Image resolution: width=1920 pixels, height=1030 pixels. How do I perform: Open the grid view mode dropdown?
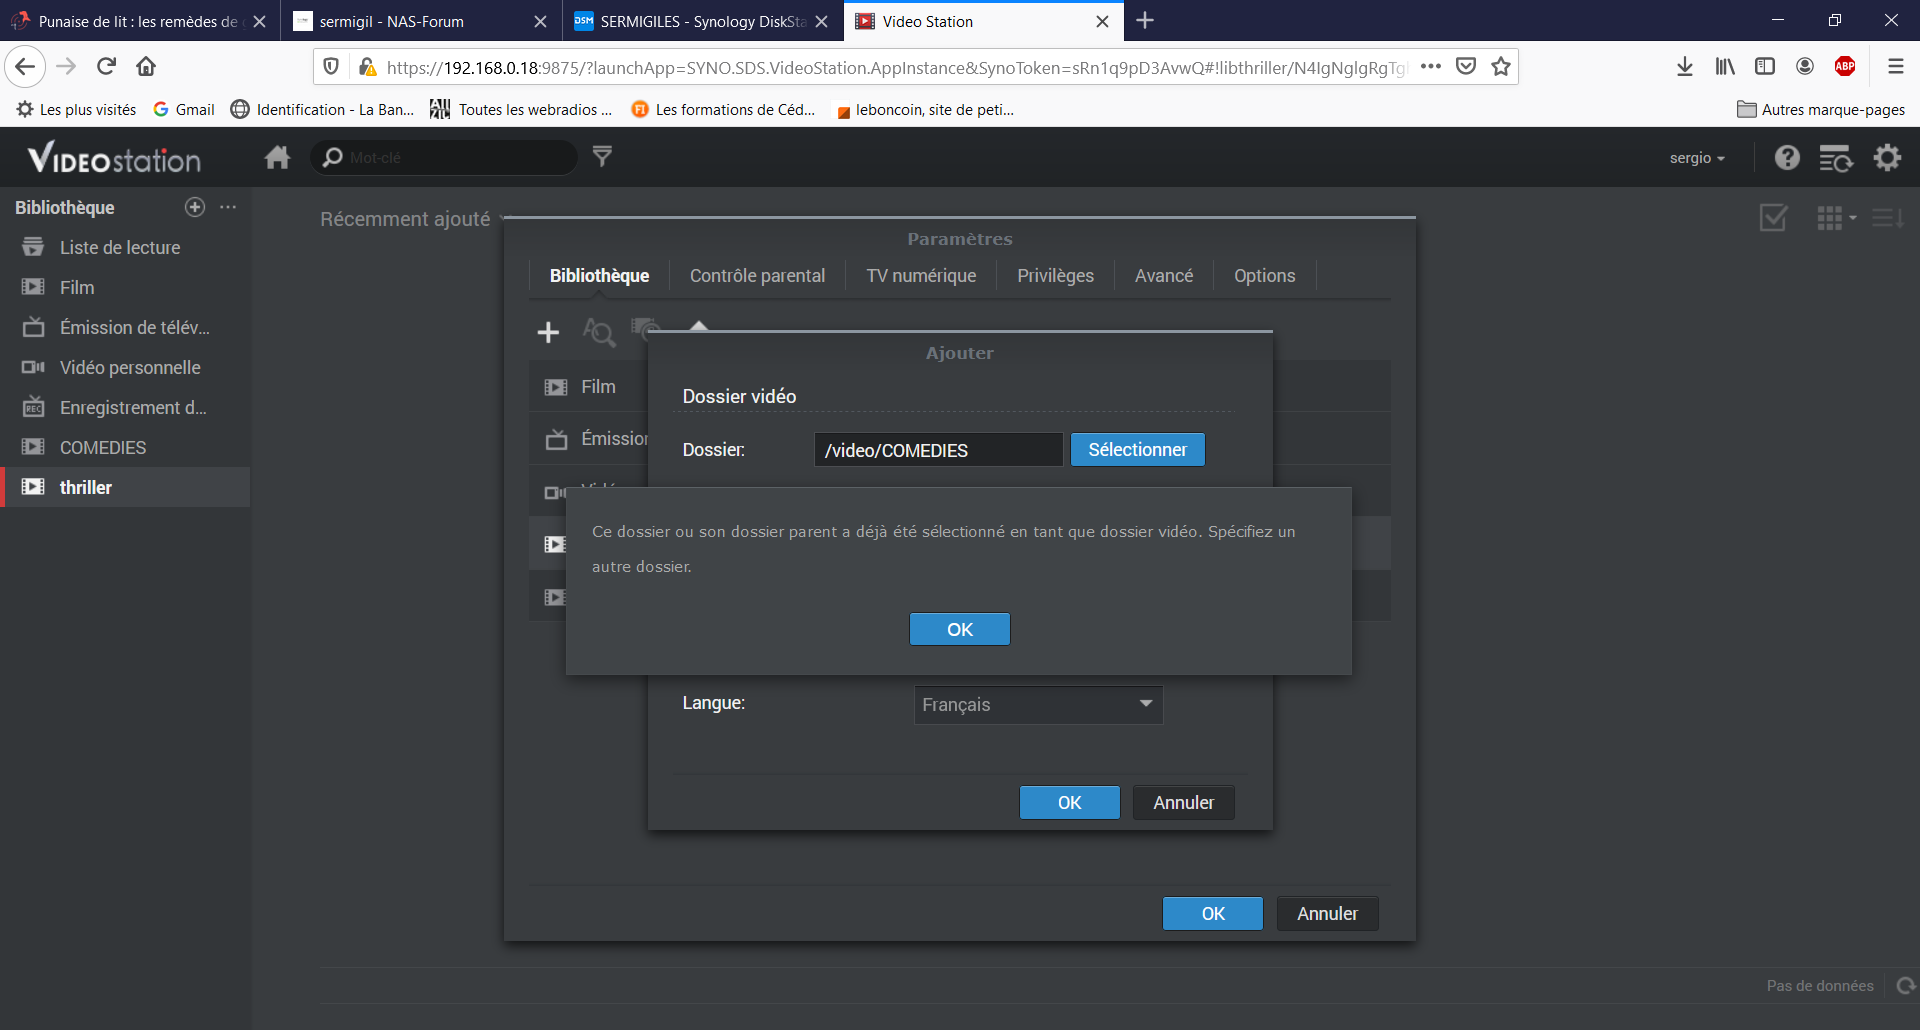click(1837, 218)
